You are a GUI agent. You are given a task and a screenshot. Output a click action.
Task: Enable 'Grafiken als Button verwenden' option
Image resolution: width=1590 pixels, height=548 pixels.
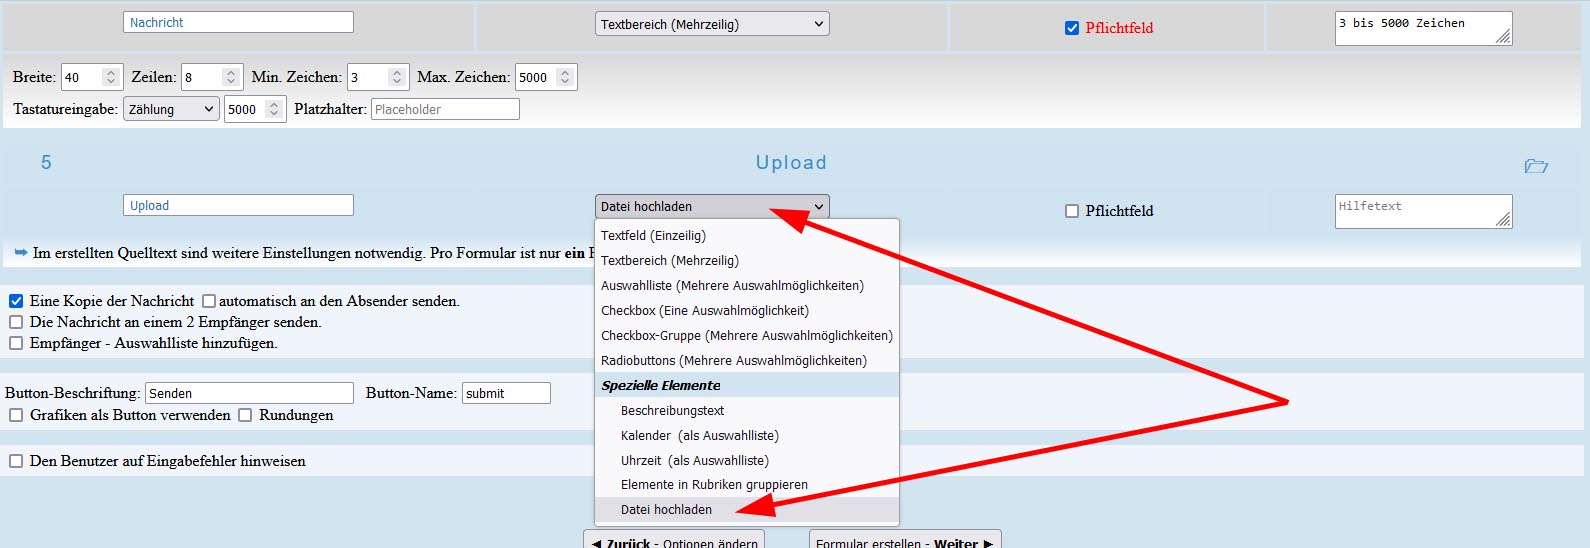tap(16, 415)
